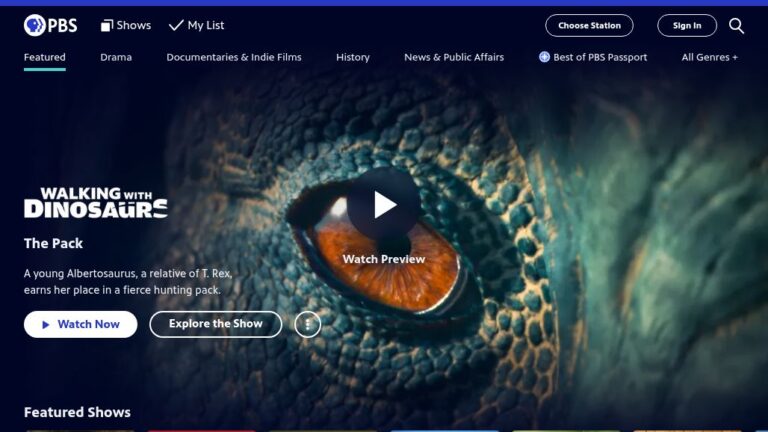Image resolution: width=768 pixels, height=432 pixels.
Task: Play the Watch Preview video button
Action: click(x=384, y=204)
